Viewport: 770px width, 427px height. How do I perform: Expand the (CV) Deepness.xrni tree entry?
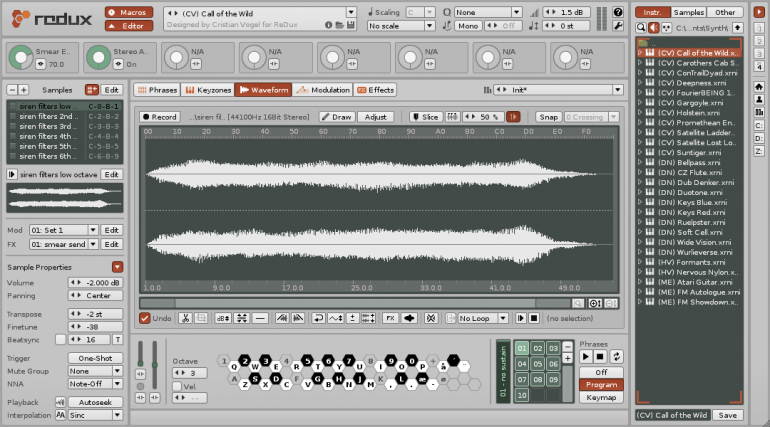tap(641, 82)
